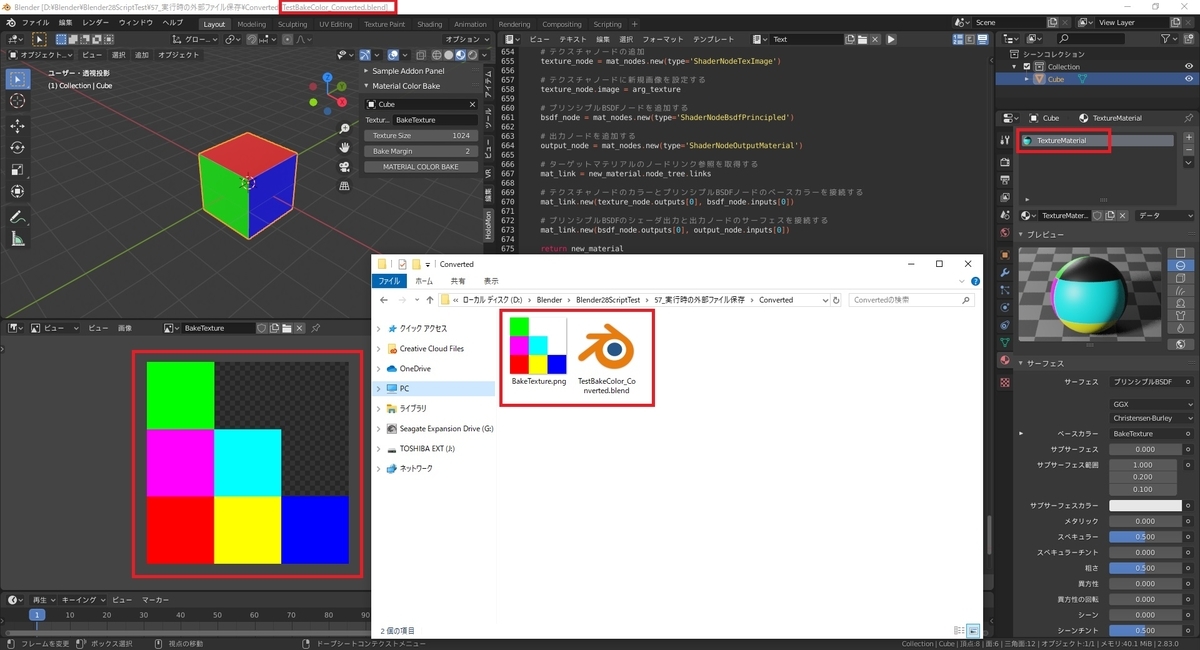Screen dimensions: 1200x650
Task: Click the Template menu in text editor
Action: tap(713, 39)
